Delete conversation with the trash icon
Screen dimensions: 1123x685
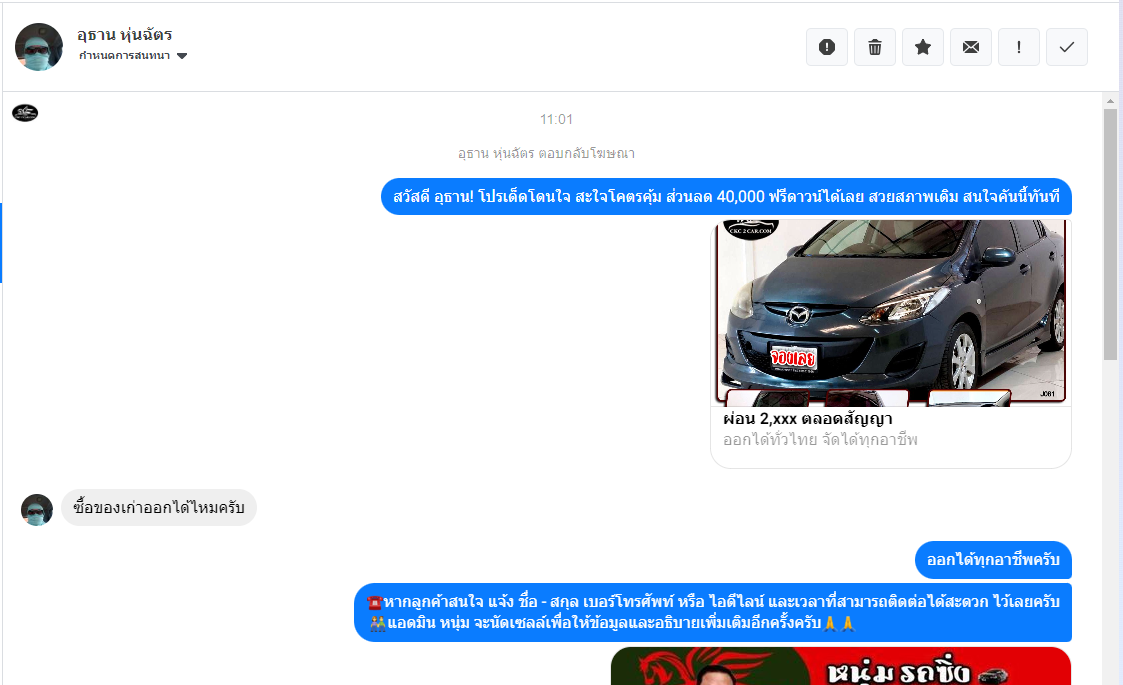875,47
